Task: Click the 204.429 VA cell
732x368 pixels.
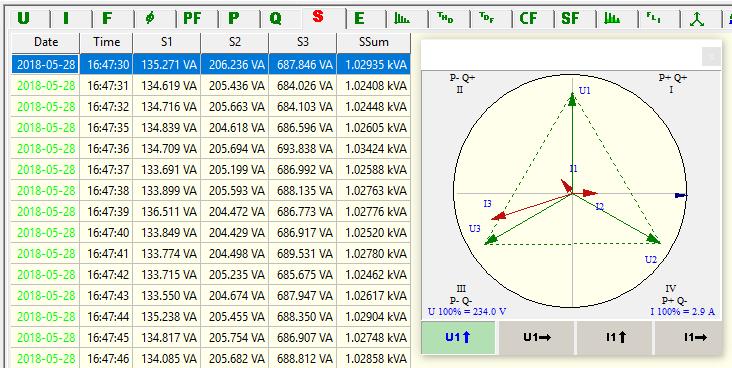Action: pos(235,233)
